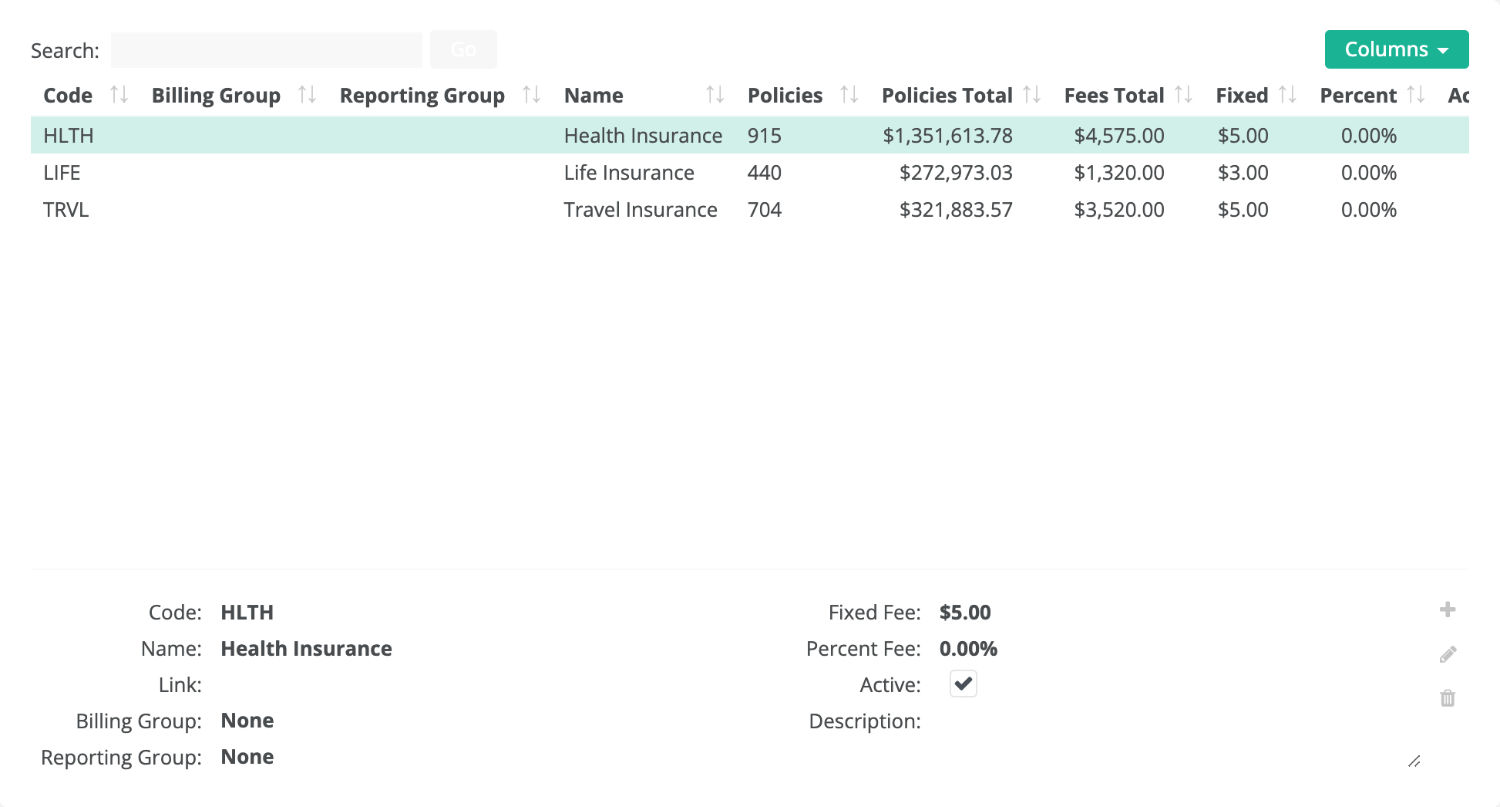Click the pencil edit icon
The height and width of the screenshot is (807, 1500).
click(1447, 654)
